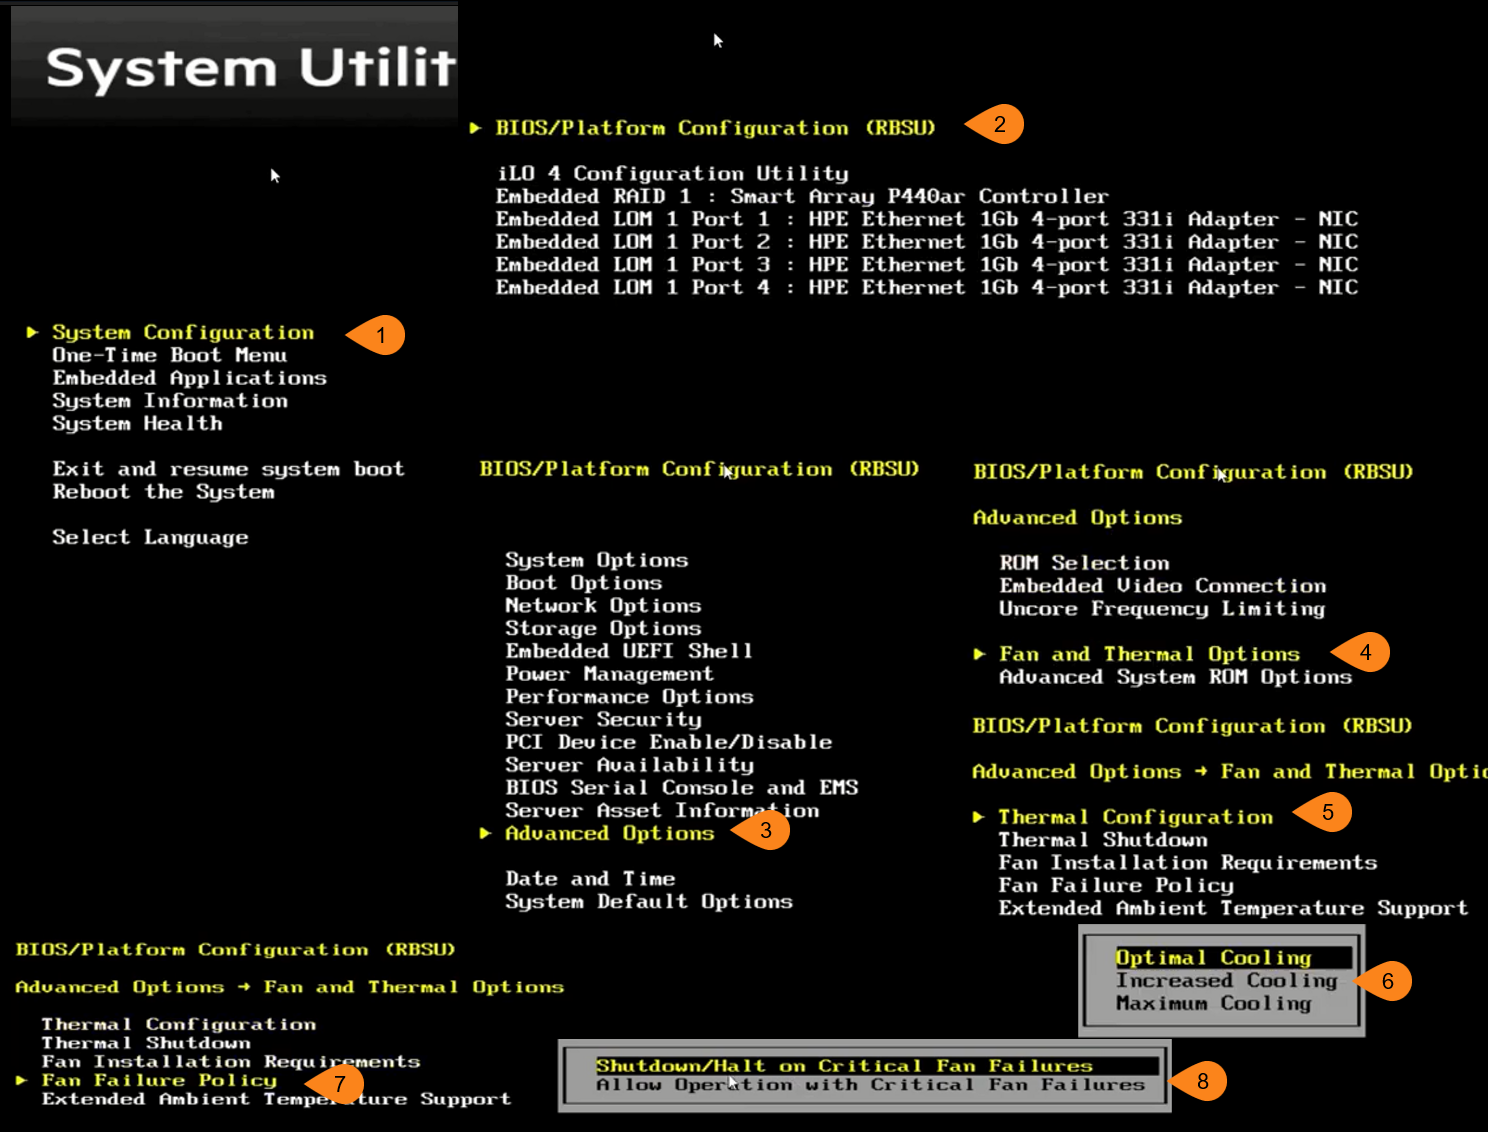Viewport: 1488px width, 1132px height.
Task: Launch Embedded UEFI Shell
Action: tap(628, 651)
